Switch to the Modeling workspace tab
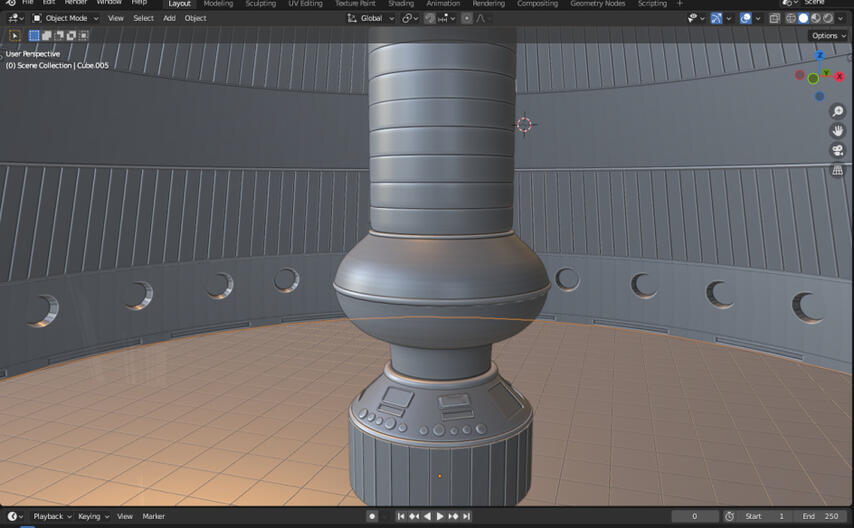This screenshot has width=854, height=528. 218,3
